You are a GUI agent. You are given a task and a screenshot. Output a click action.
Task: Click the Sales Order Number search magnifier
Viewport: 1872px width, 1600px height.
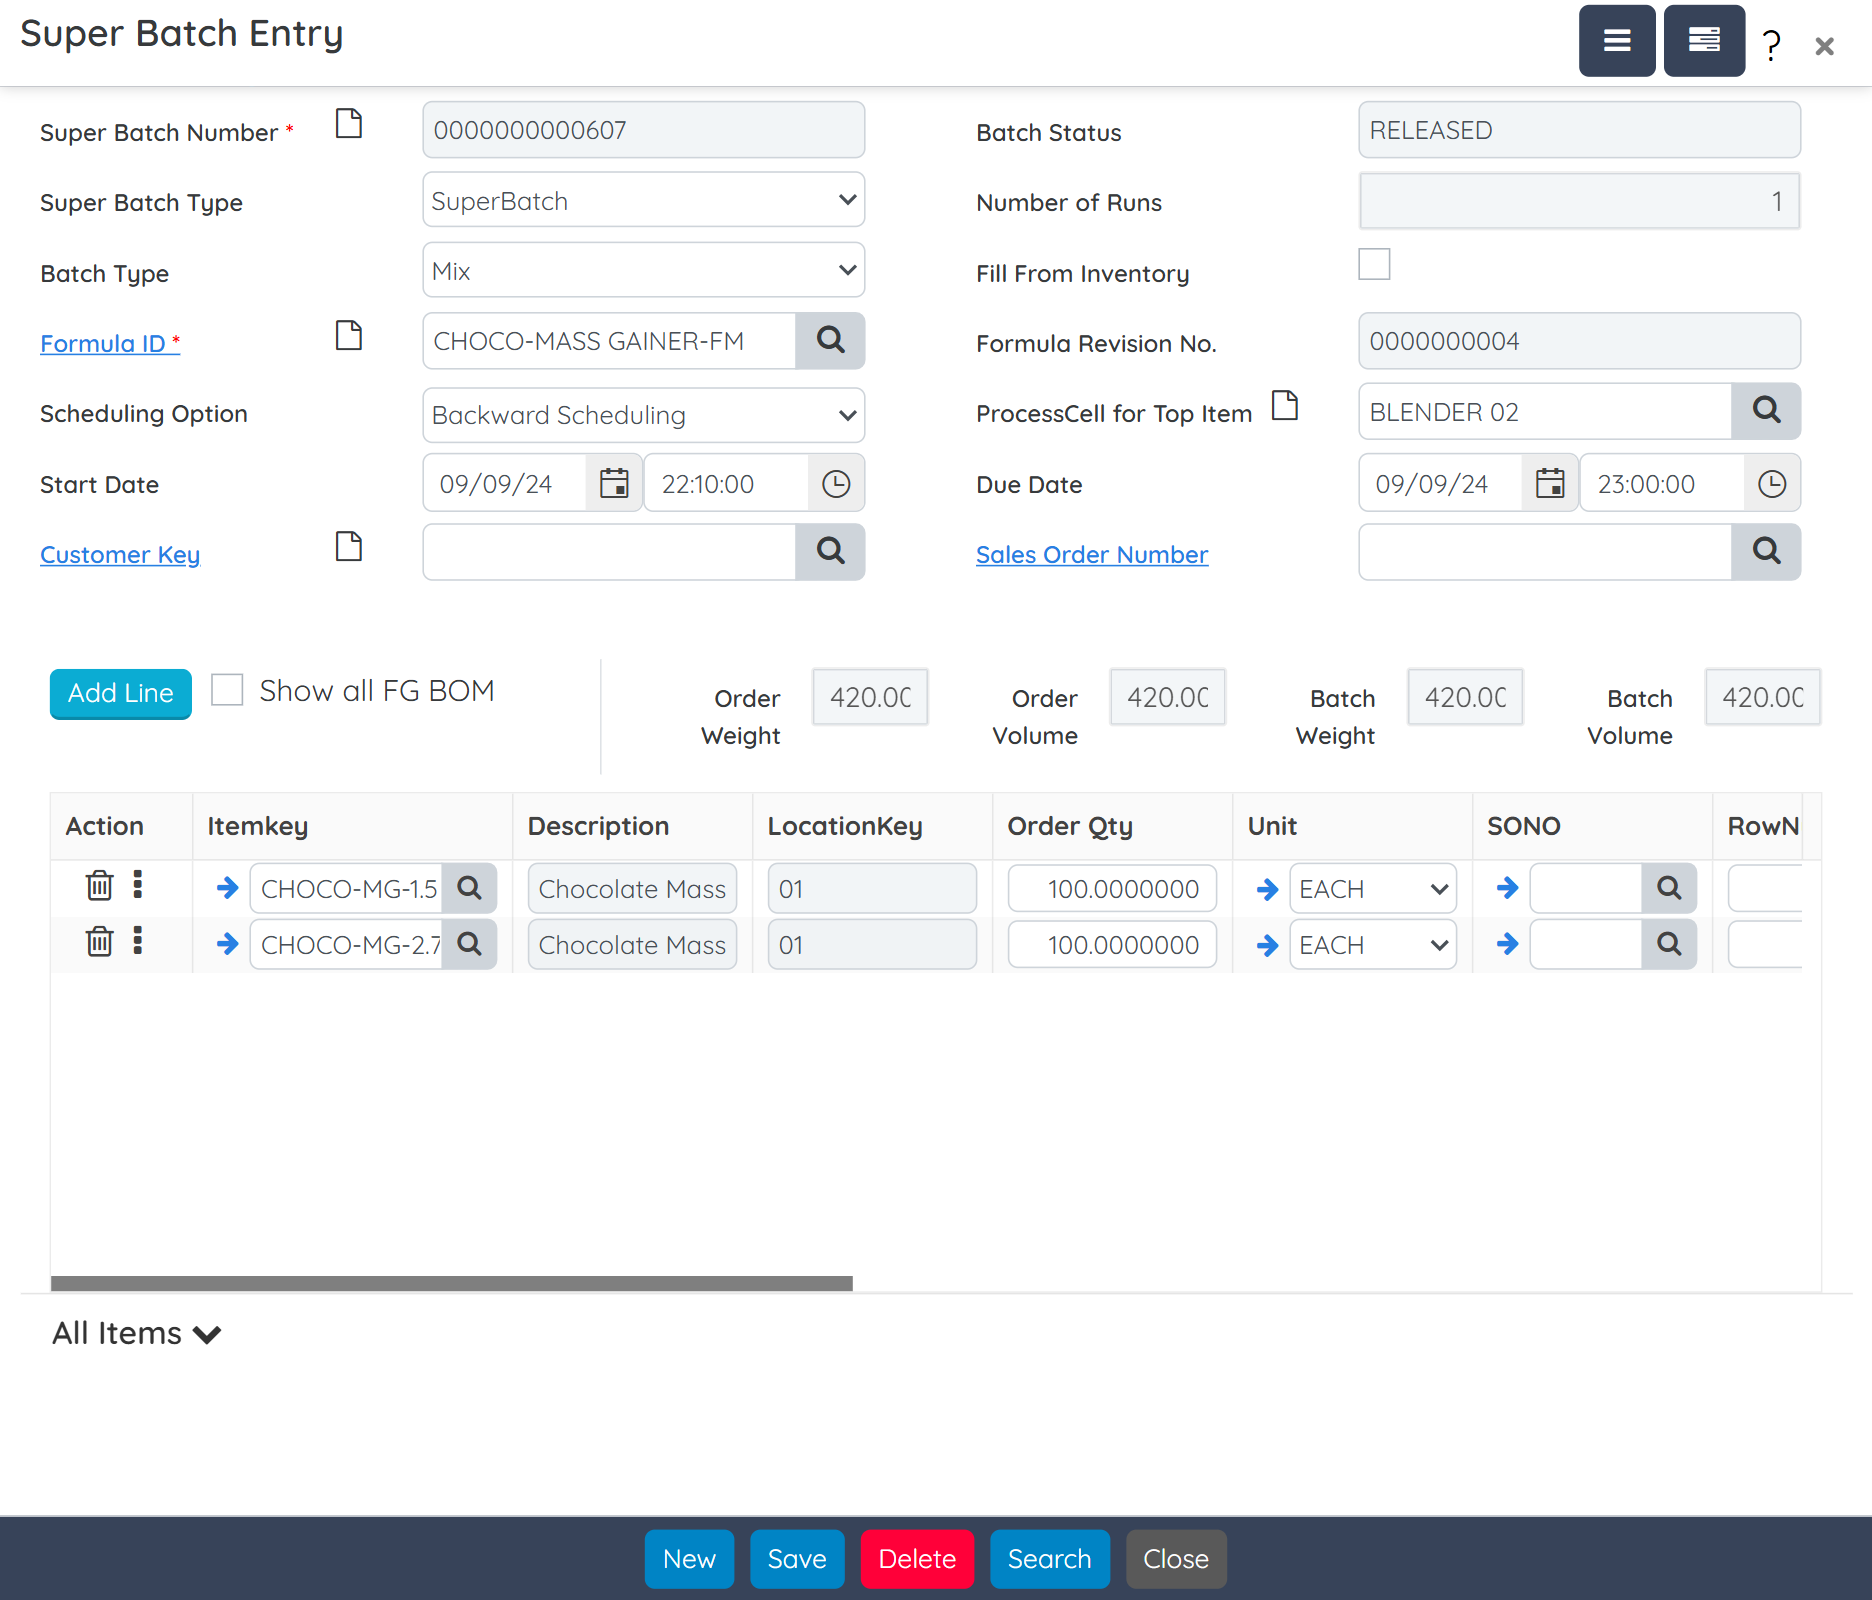1766,552
